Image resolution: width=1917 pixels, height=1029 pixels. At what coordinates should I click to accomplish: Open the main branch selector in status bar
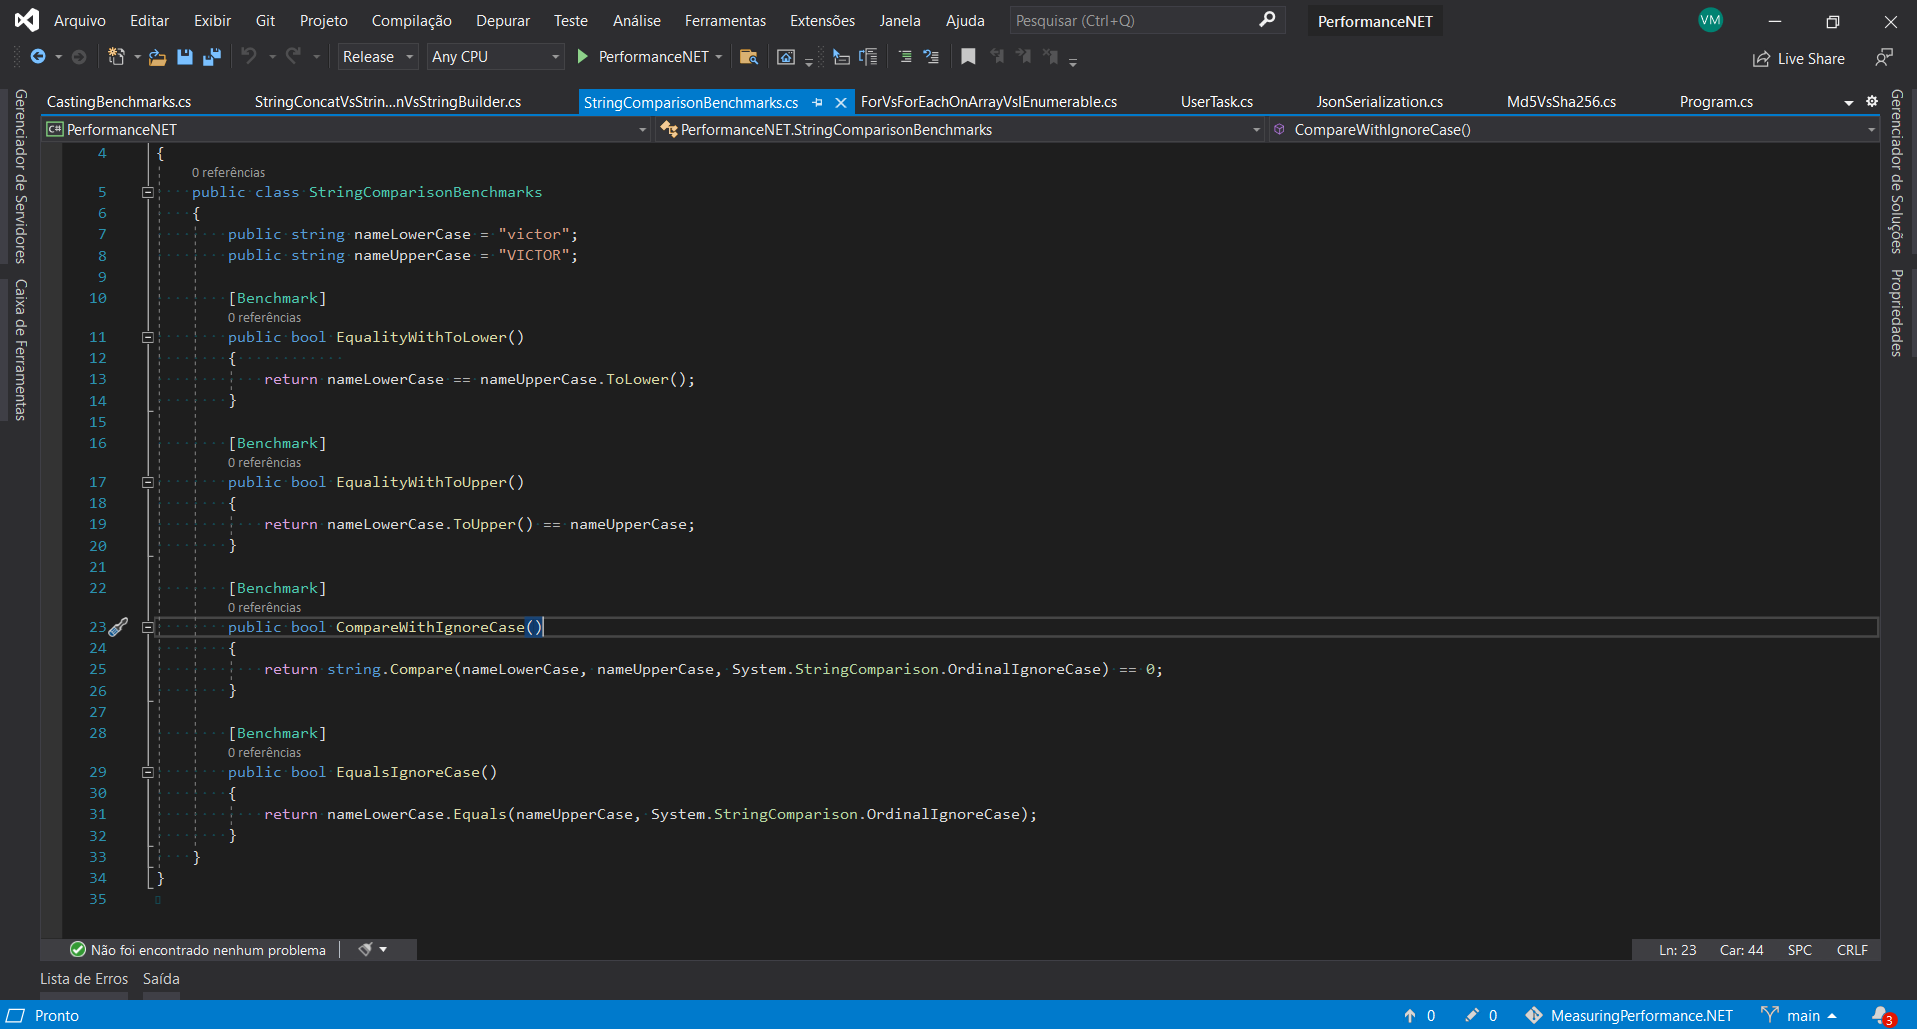click(1799, 1015)
